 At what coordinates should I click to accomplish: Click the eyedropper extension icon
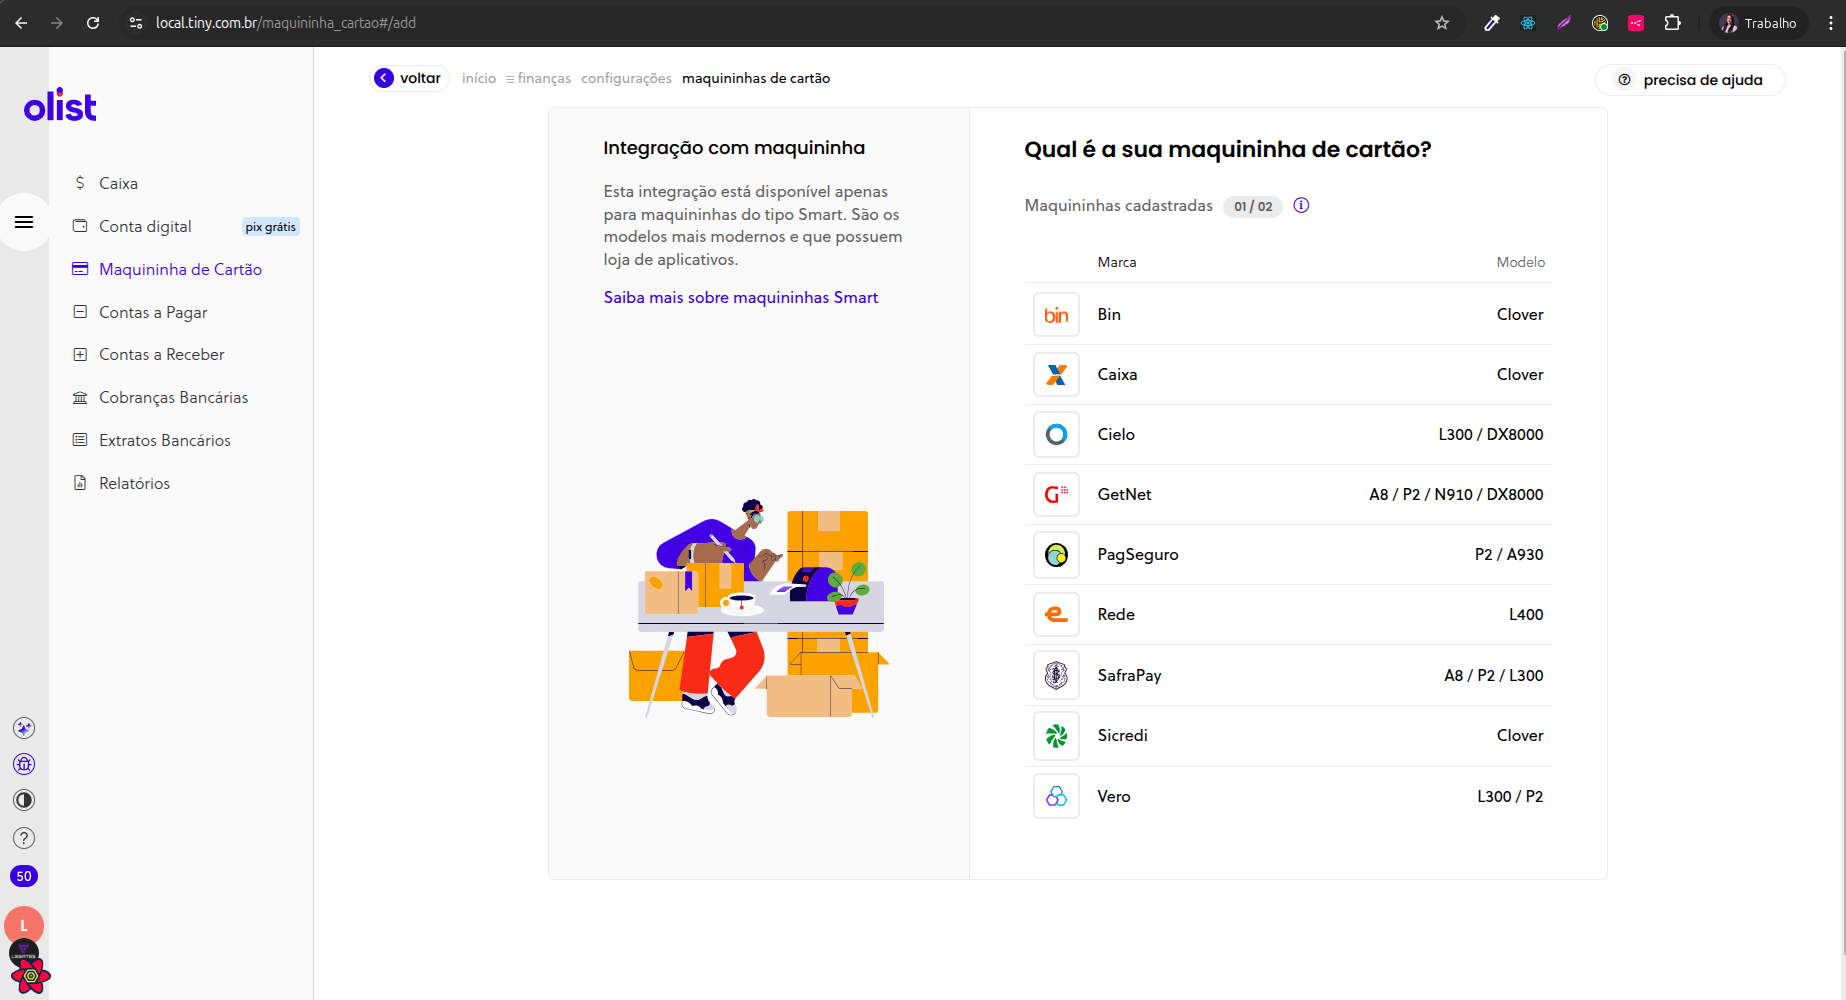point(1492,23)
